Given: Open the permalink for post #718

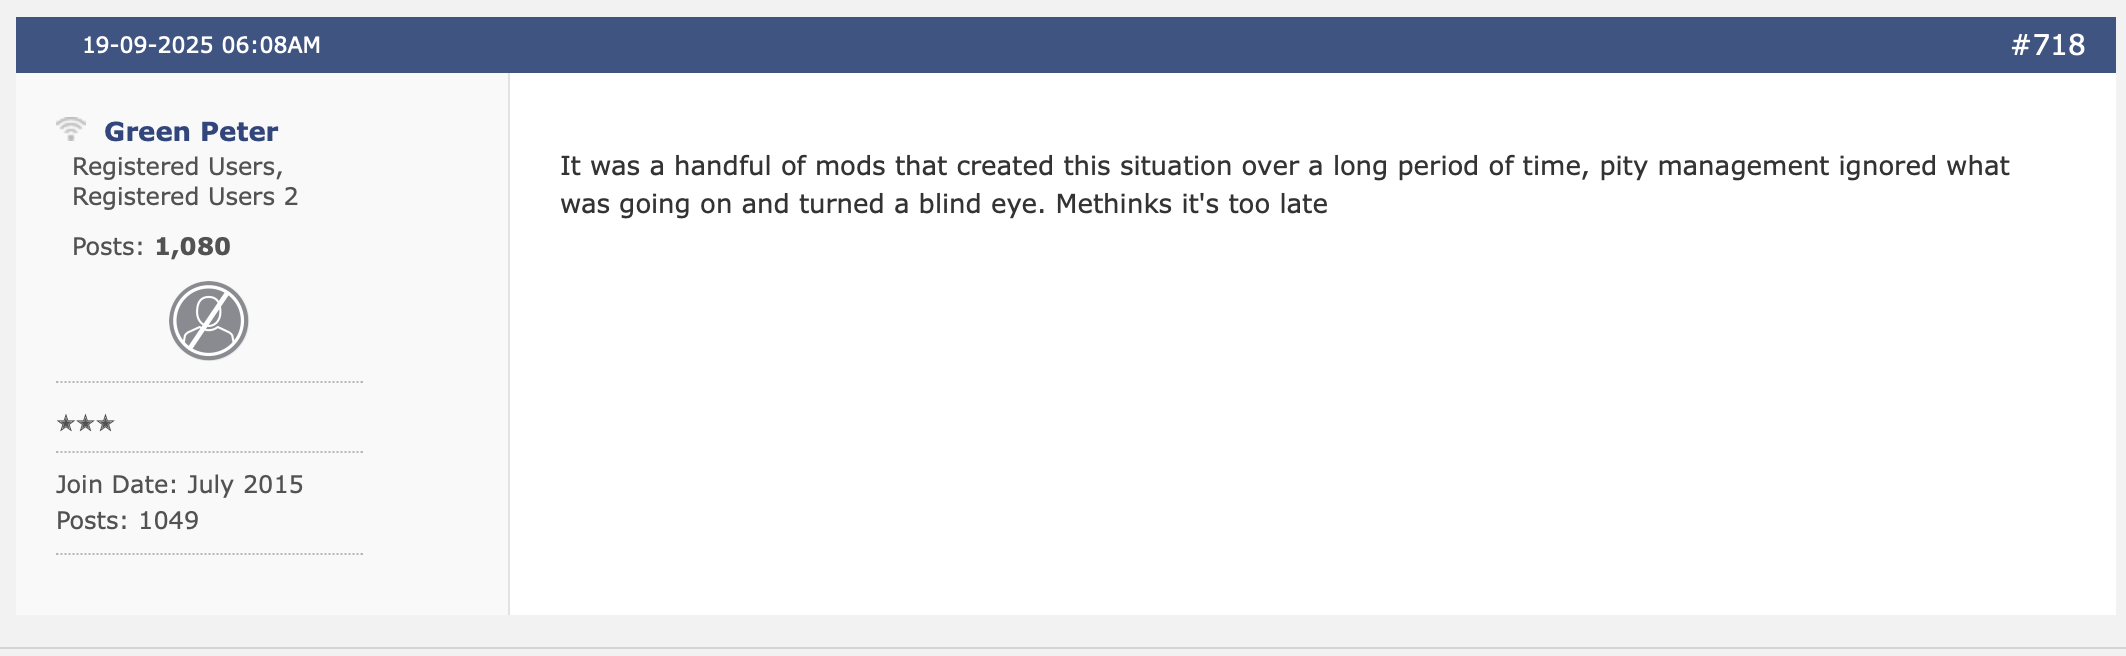Looking at the screenshot, I should point(2047,45).
